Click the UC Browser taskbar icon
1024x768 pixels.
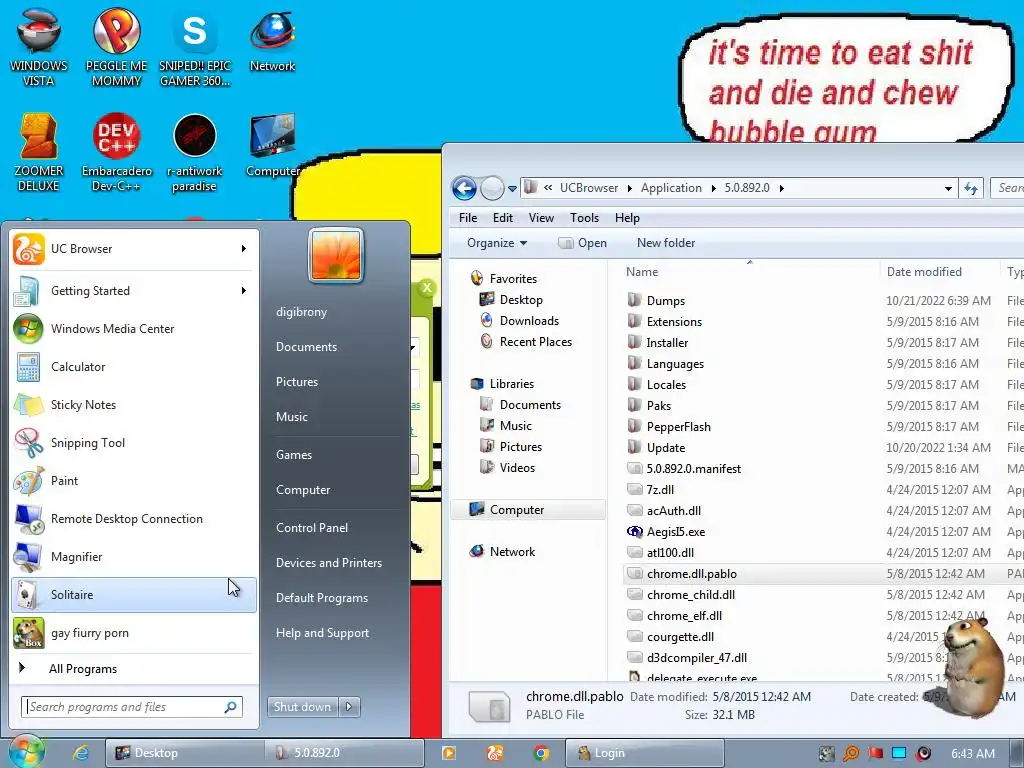(x=494, y=753)
